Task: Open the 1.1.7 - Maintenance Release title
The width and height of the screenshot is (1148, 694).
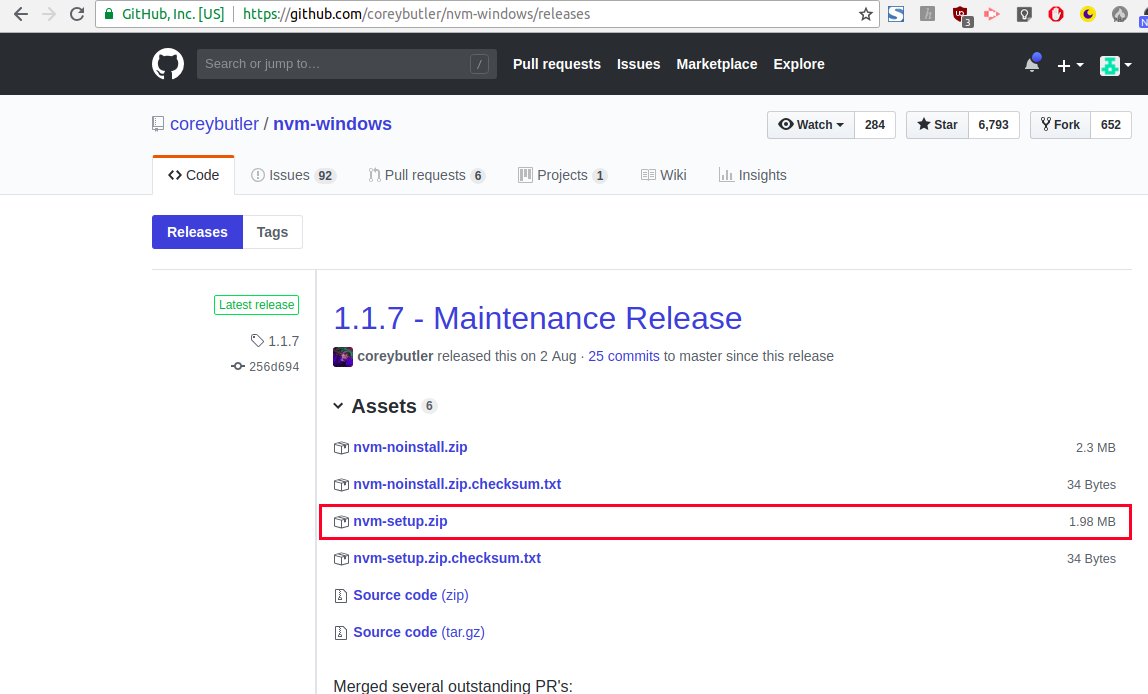Action: point(537,318)
